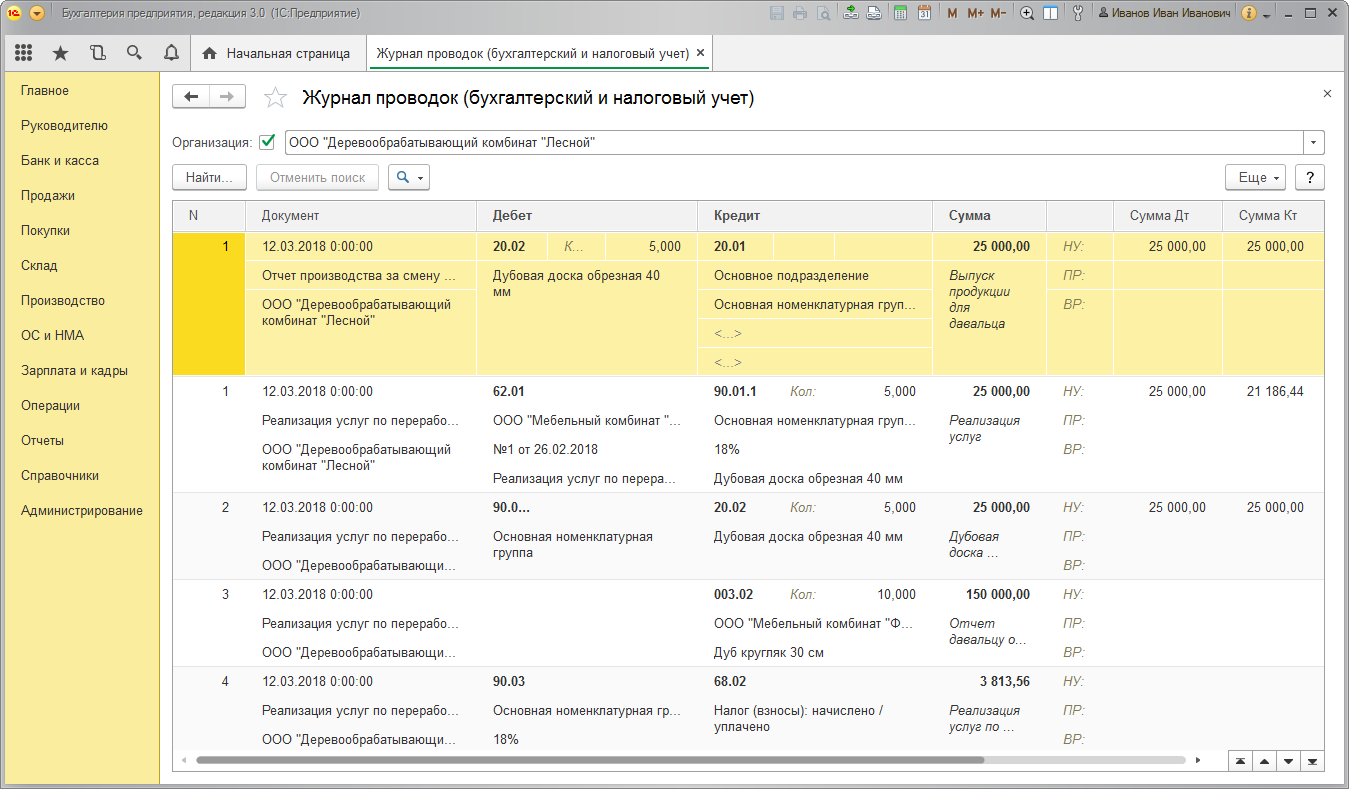
Task: Open the History icon in the tools panel
Action: (97, 53)
